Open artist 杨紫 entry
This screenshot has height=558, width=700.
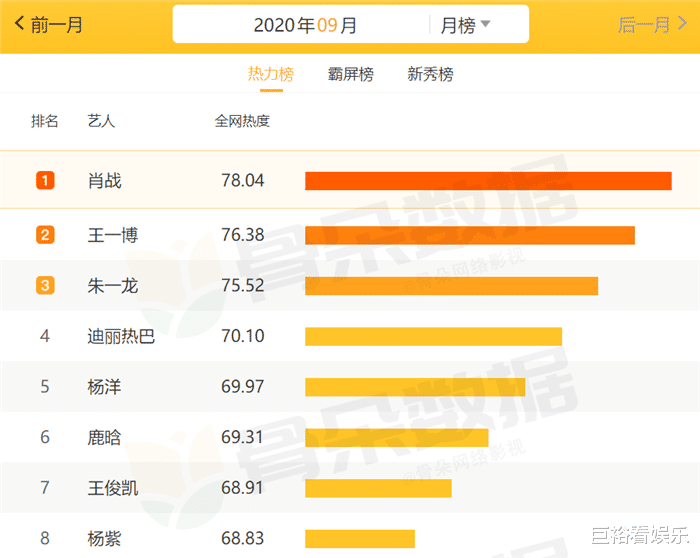click(104, 538)
